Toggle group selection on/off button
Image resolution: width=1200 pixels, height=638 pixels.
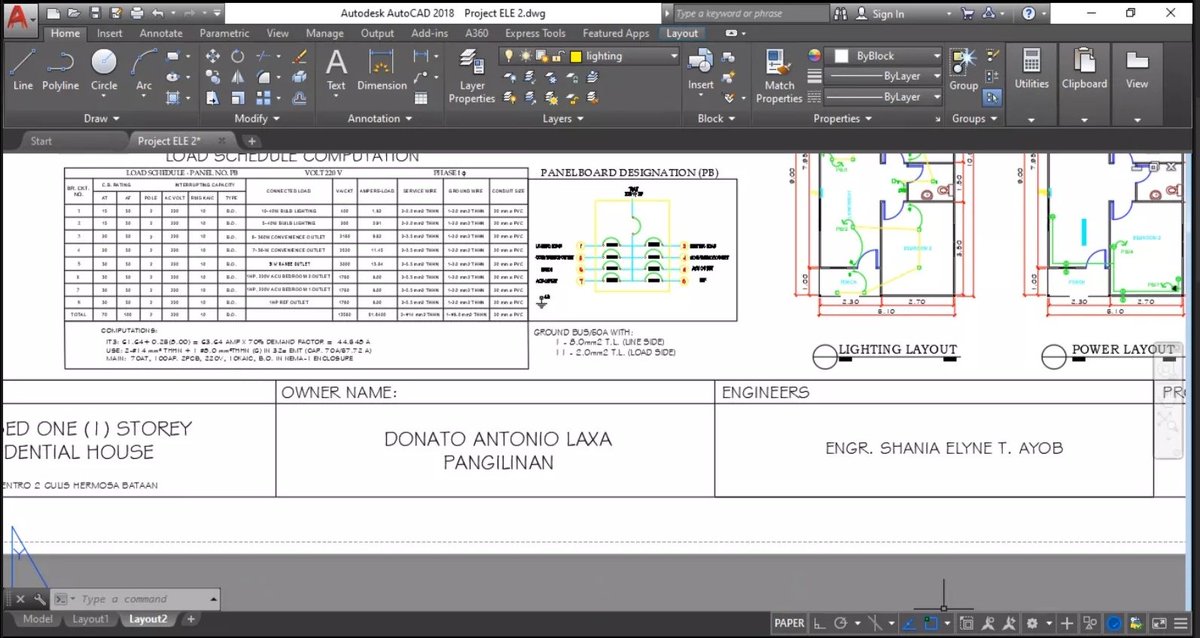point(991,97)
